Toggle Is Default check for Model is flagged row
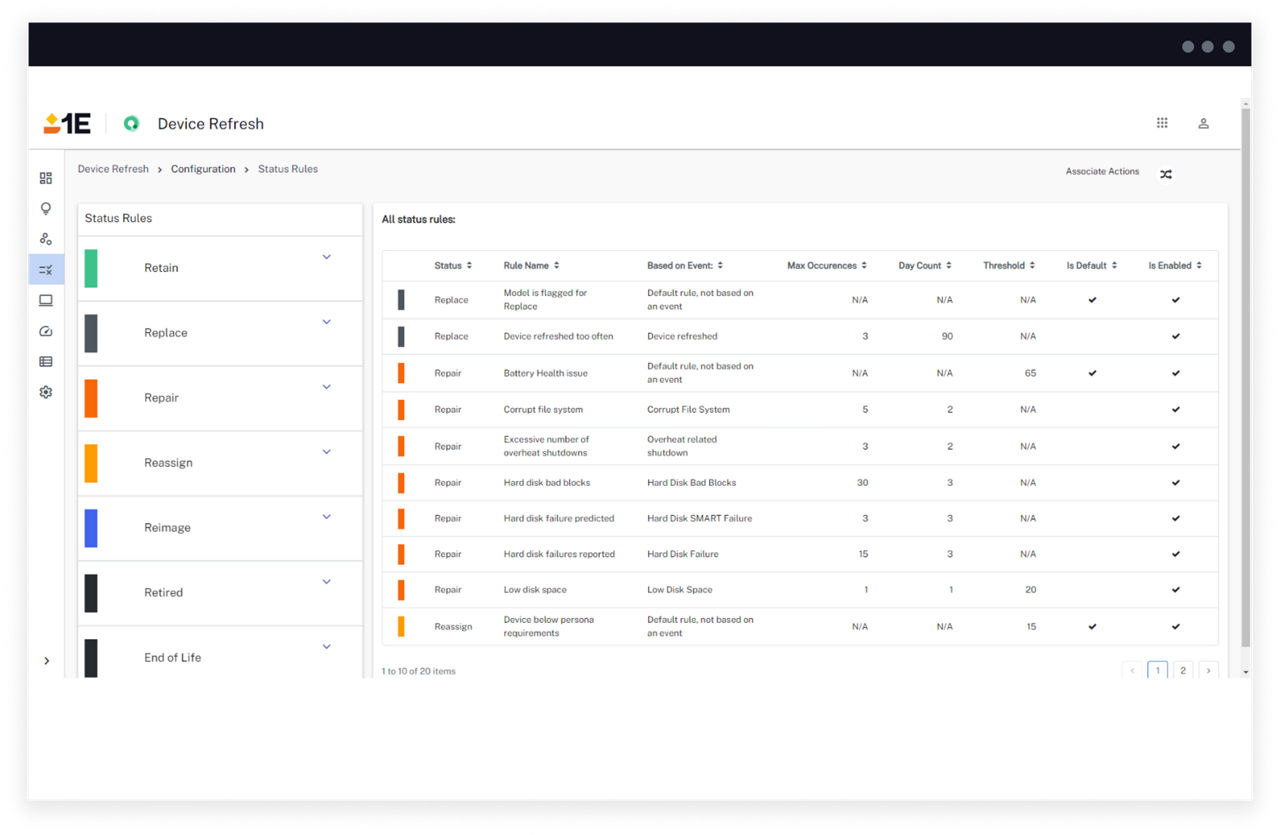The image size is (1280, 835). 1092,300
